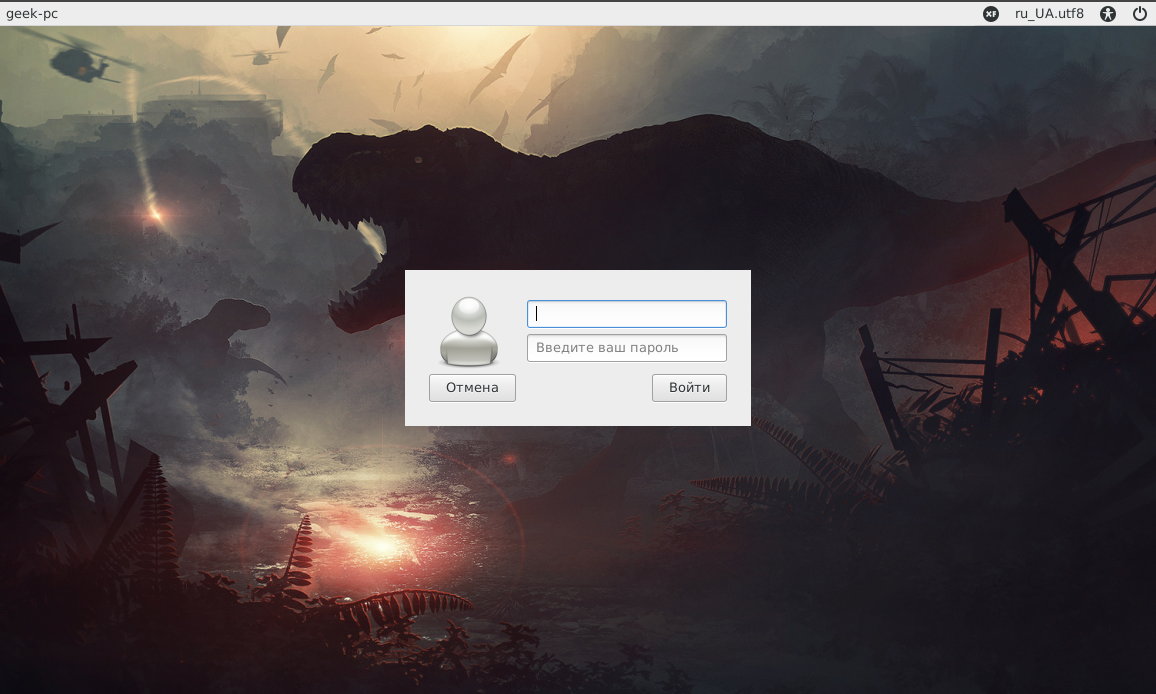This screenshot has height=694, width=1156.
Task: Place the cursor in the top login field
Action: pos(626,314)
